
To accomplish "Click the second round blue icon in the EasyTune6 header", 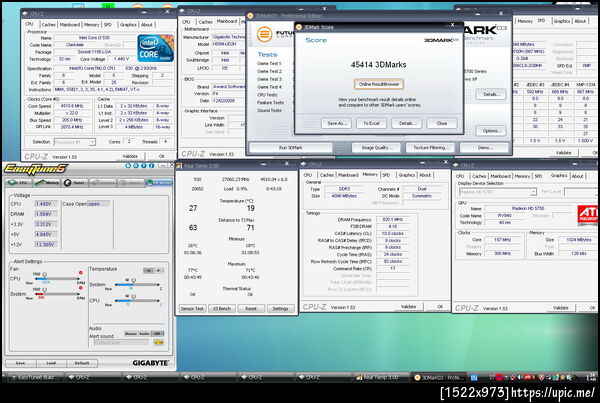I will click(135, 166).
